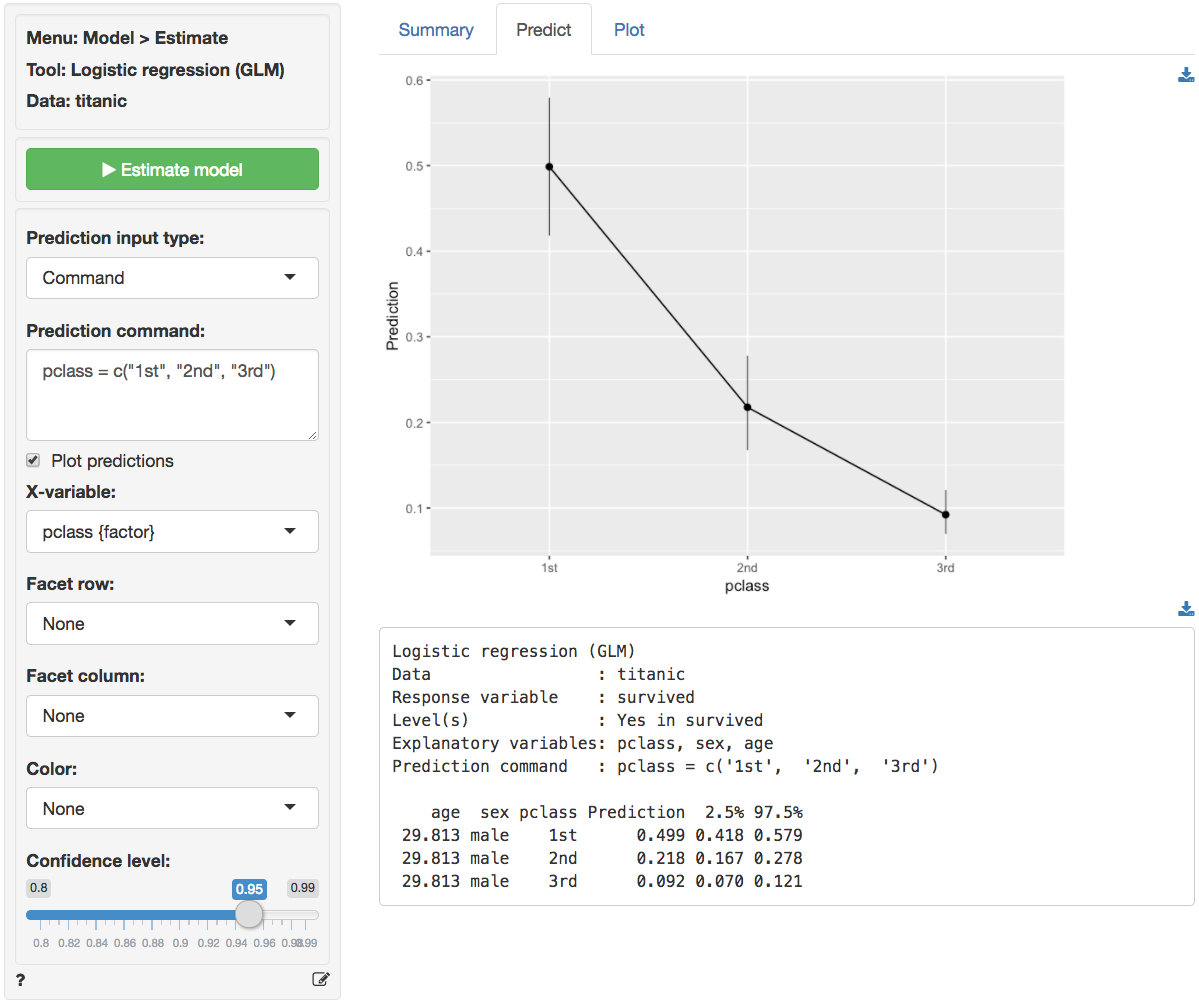Open the Facet column dropdown
1199x1003 pixels.
pos(172,716)
